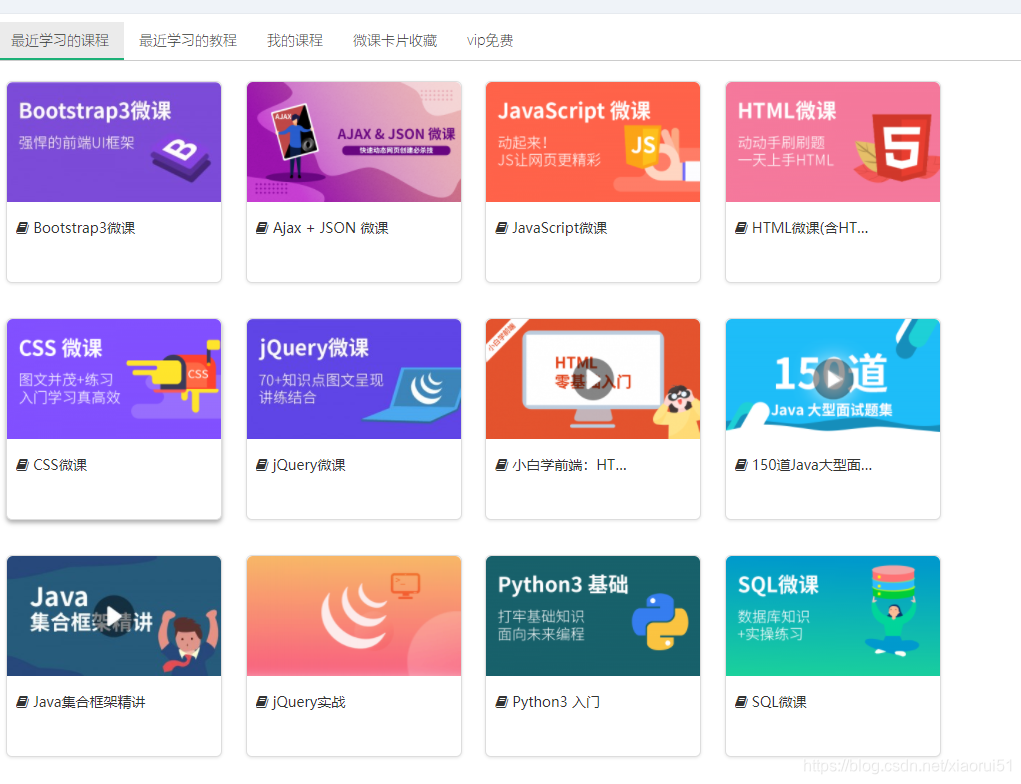Click the jQuery实战 course thumbnail
This screenshot has height=784, width=1021.
click(x=353, y=615)
